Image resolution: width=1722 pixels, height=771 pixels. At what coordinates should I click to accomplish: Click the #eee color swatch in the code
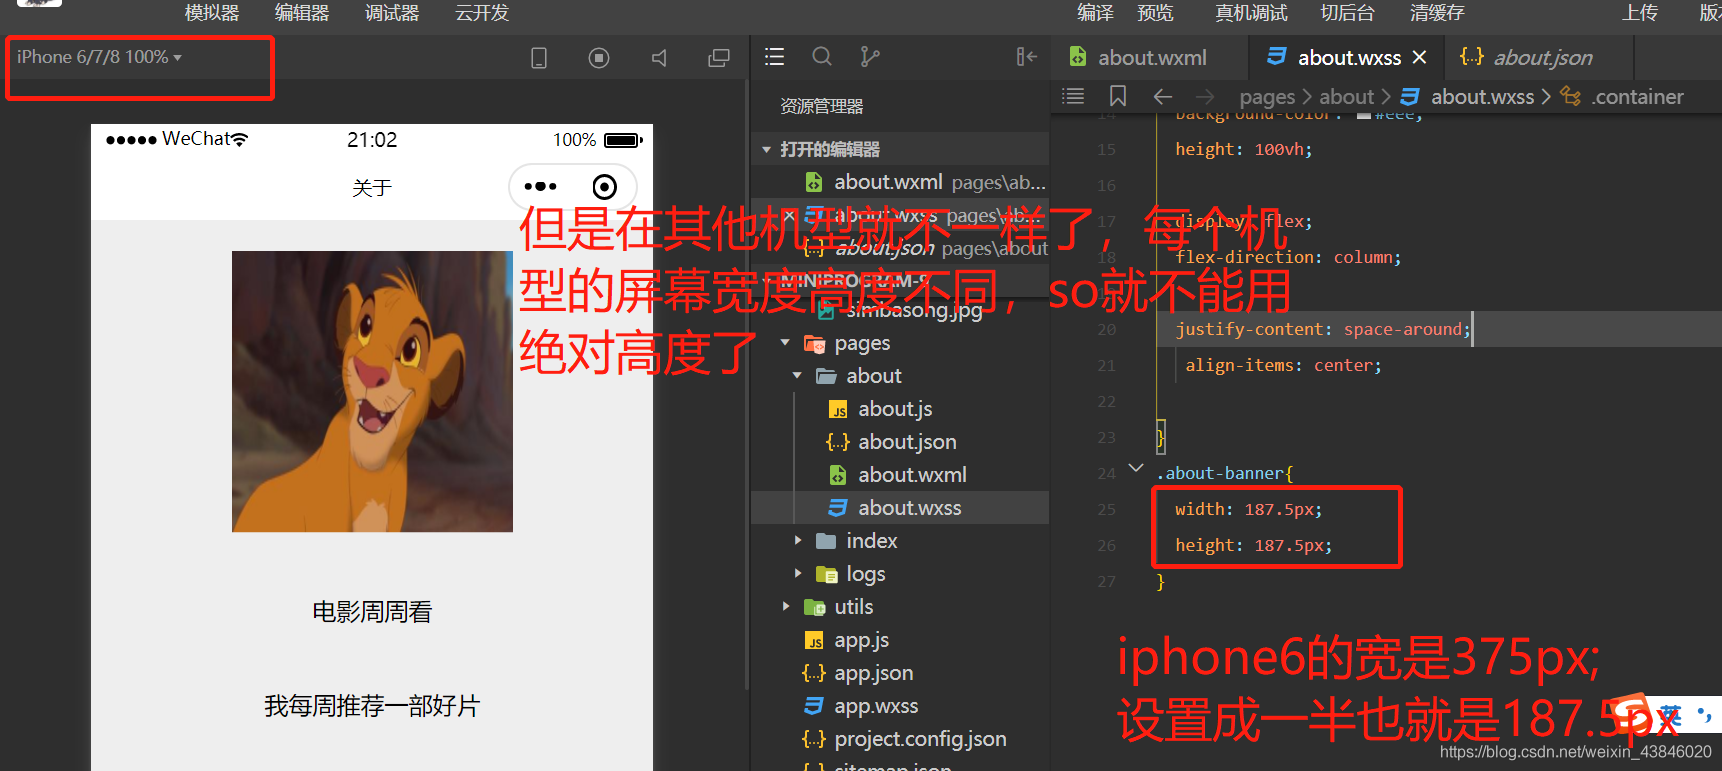tap(1363, 115)
